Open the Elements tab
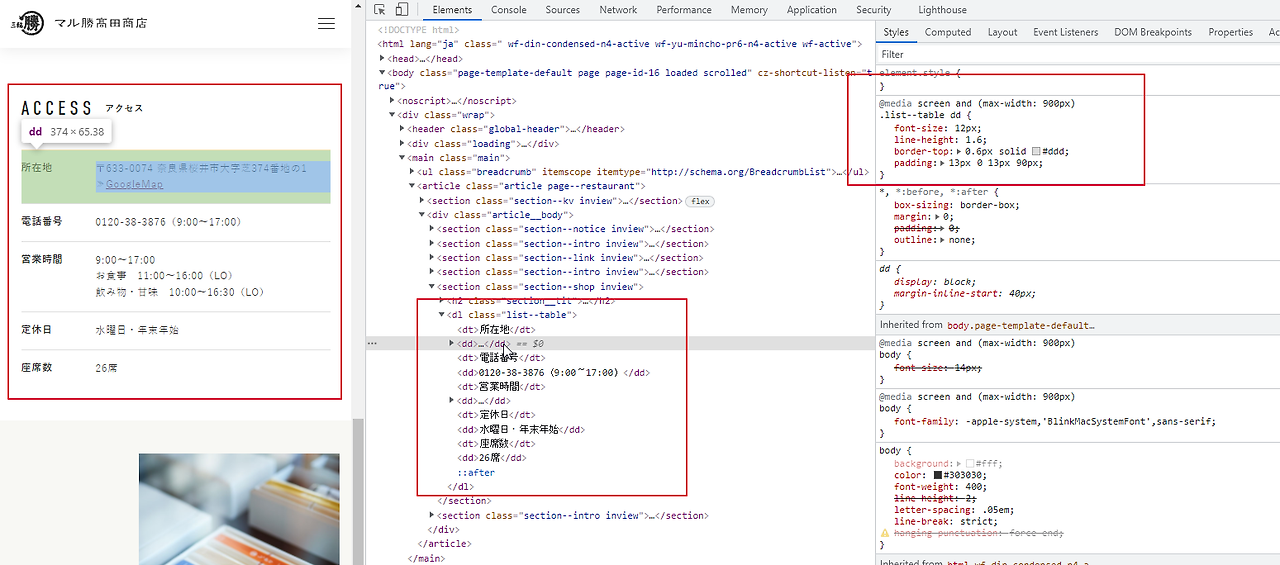The height and width of the screenshot is (565, 1280). [452, 10]
